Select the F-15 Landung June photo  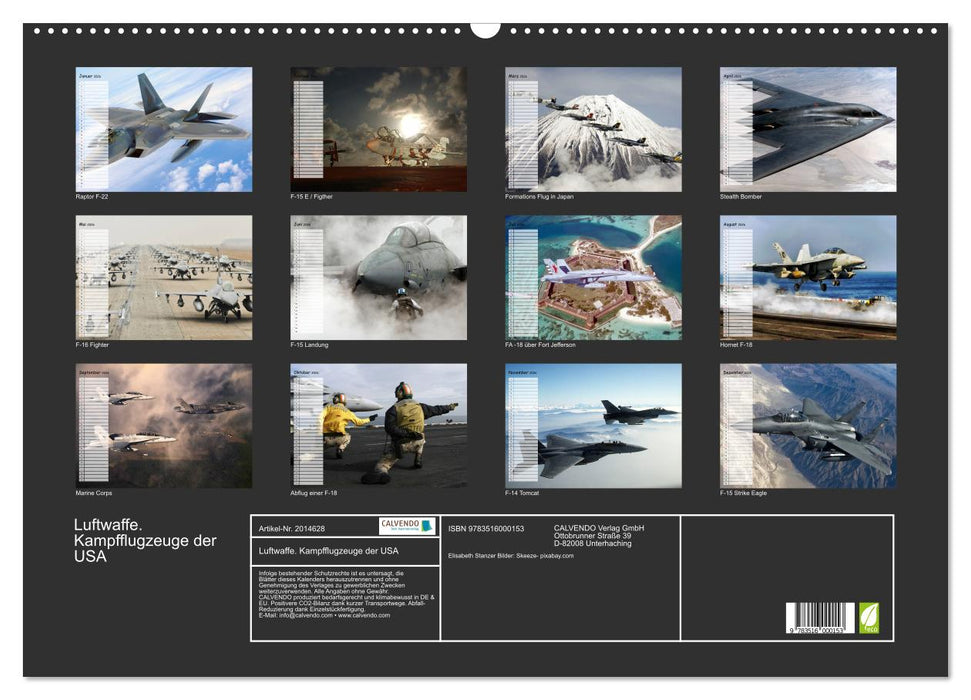point(380,280)
